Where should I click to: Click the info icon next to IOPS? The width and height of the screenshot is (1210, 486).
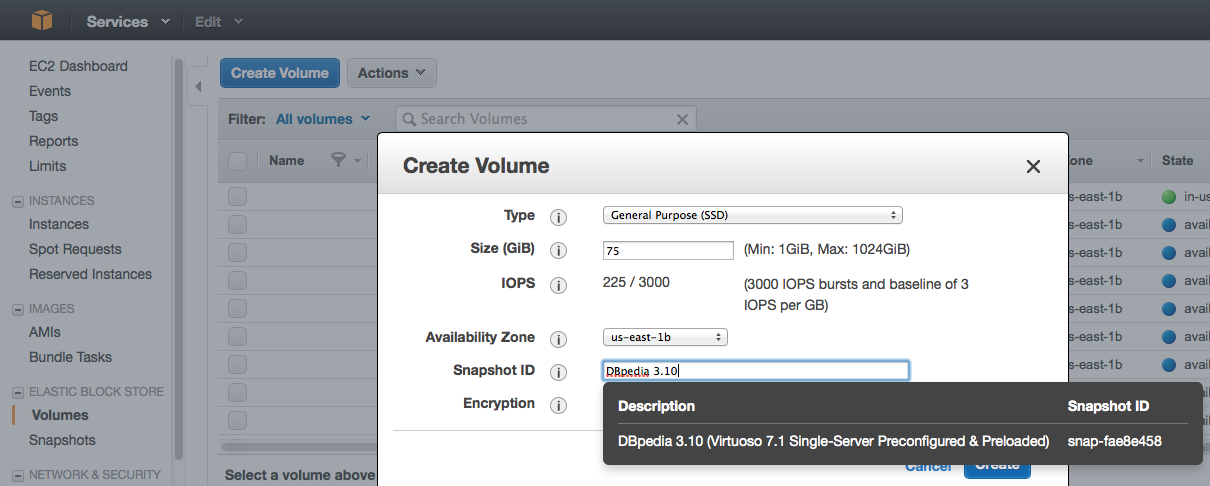pos(559,285)
